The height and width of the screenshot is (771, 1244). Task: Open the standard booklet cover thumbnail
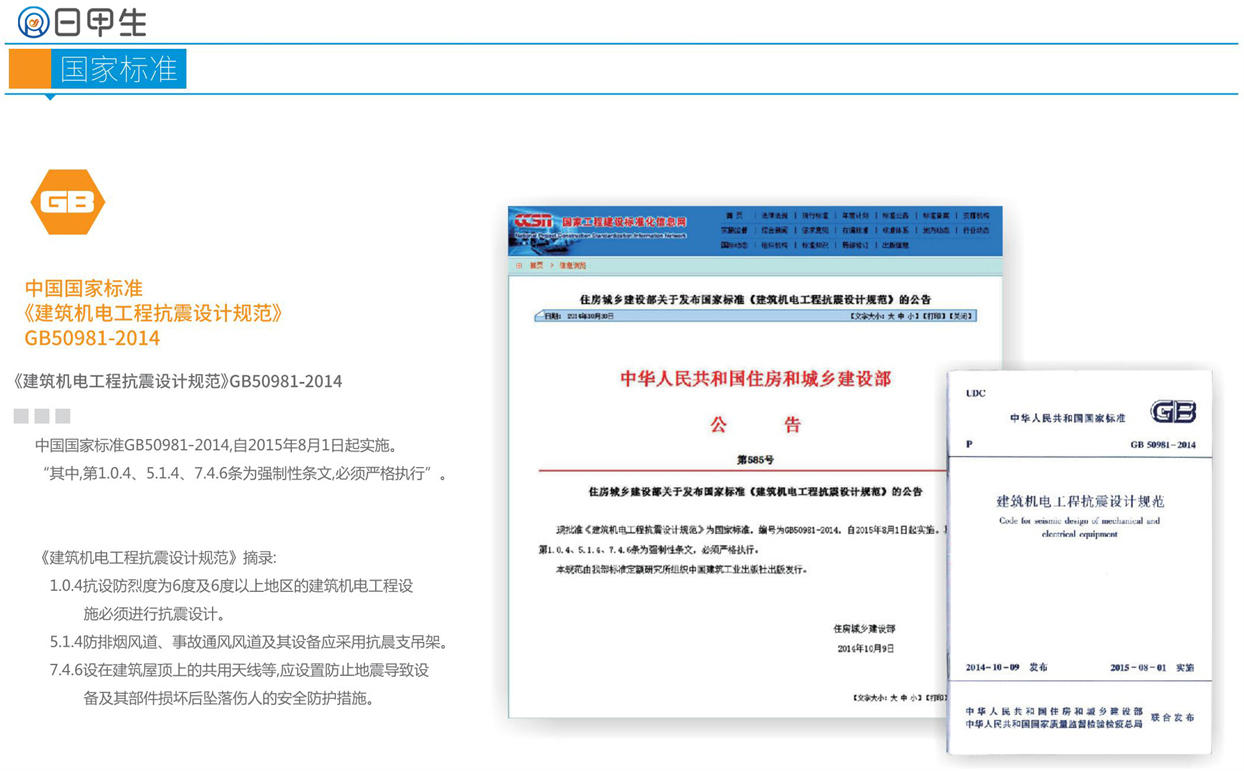coord(1080,561)
